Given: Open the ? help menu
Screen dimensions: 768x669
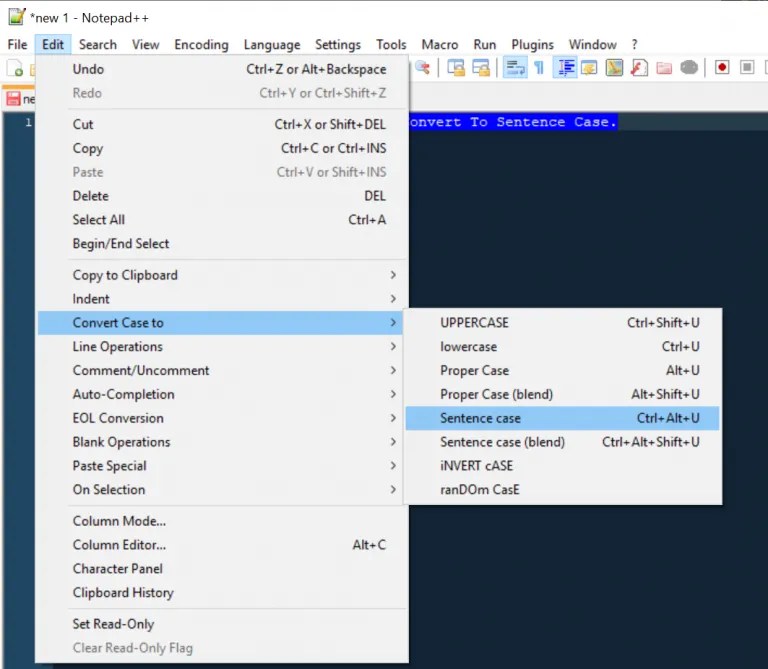Looking at the screenshot, I should click(634, 45).
